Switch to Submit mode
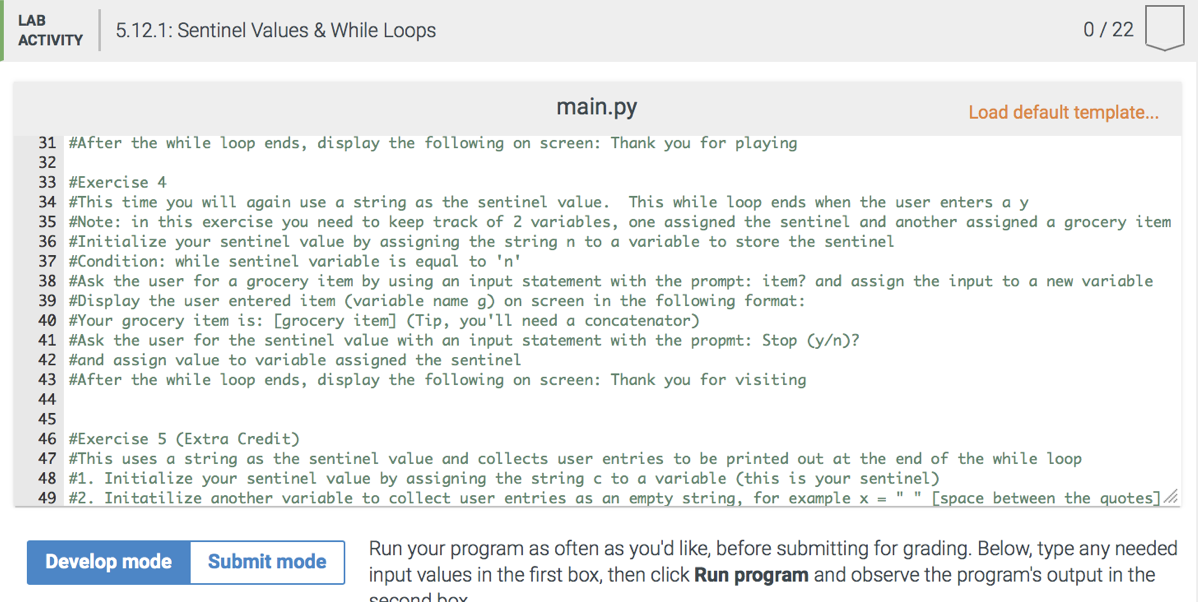Image resolution: width=1198 pixels, height=602 pixels. tap(266, 562)
